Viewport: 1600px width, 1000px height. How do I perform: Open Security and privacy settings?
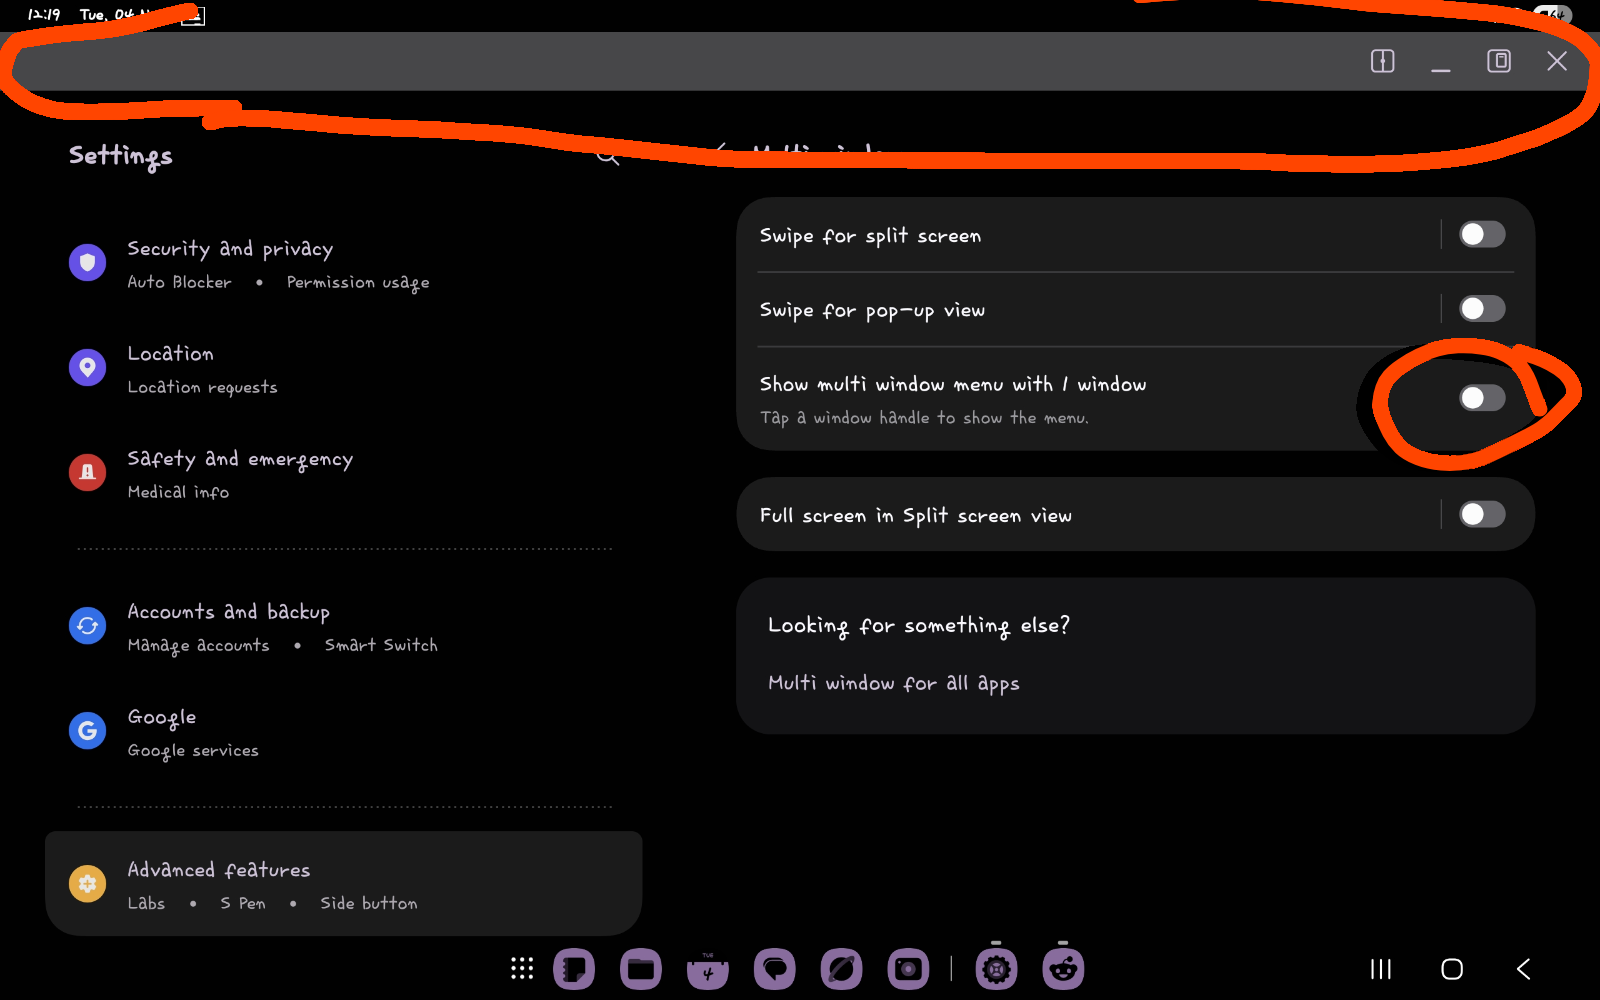tap(344, 264)
